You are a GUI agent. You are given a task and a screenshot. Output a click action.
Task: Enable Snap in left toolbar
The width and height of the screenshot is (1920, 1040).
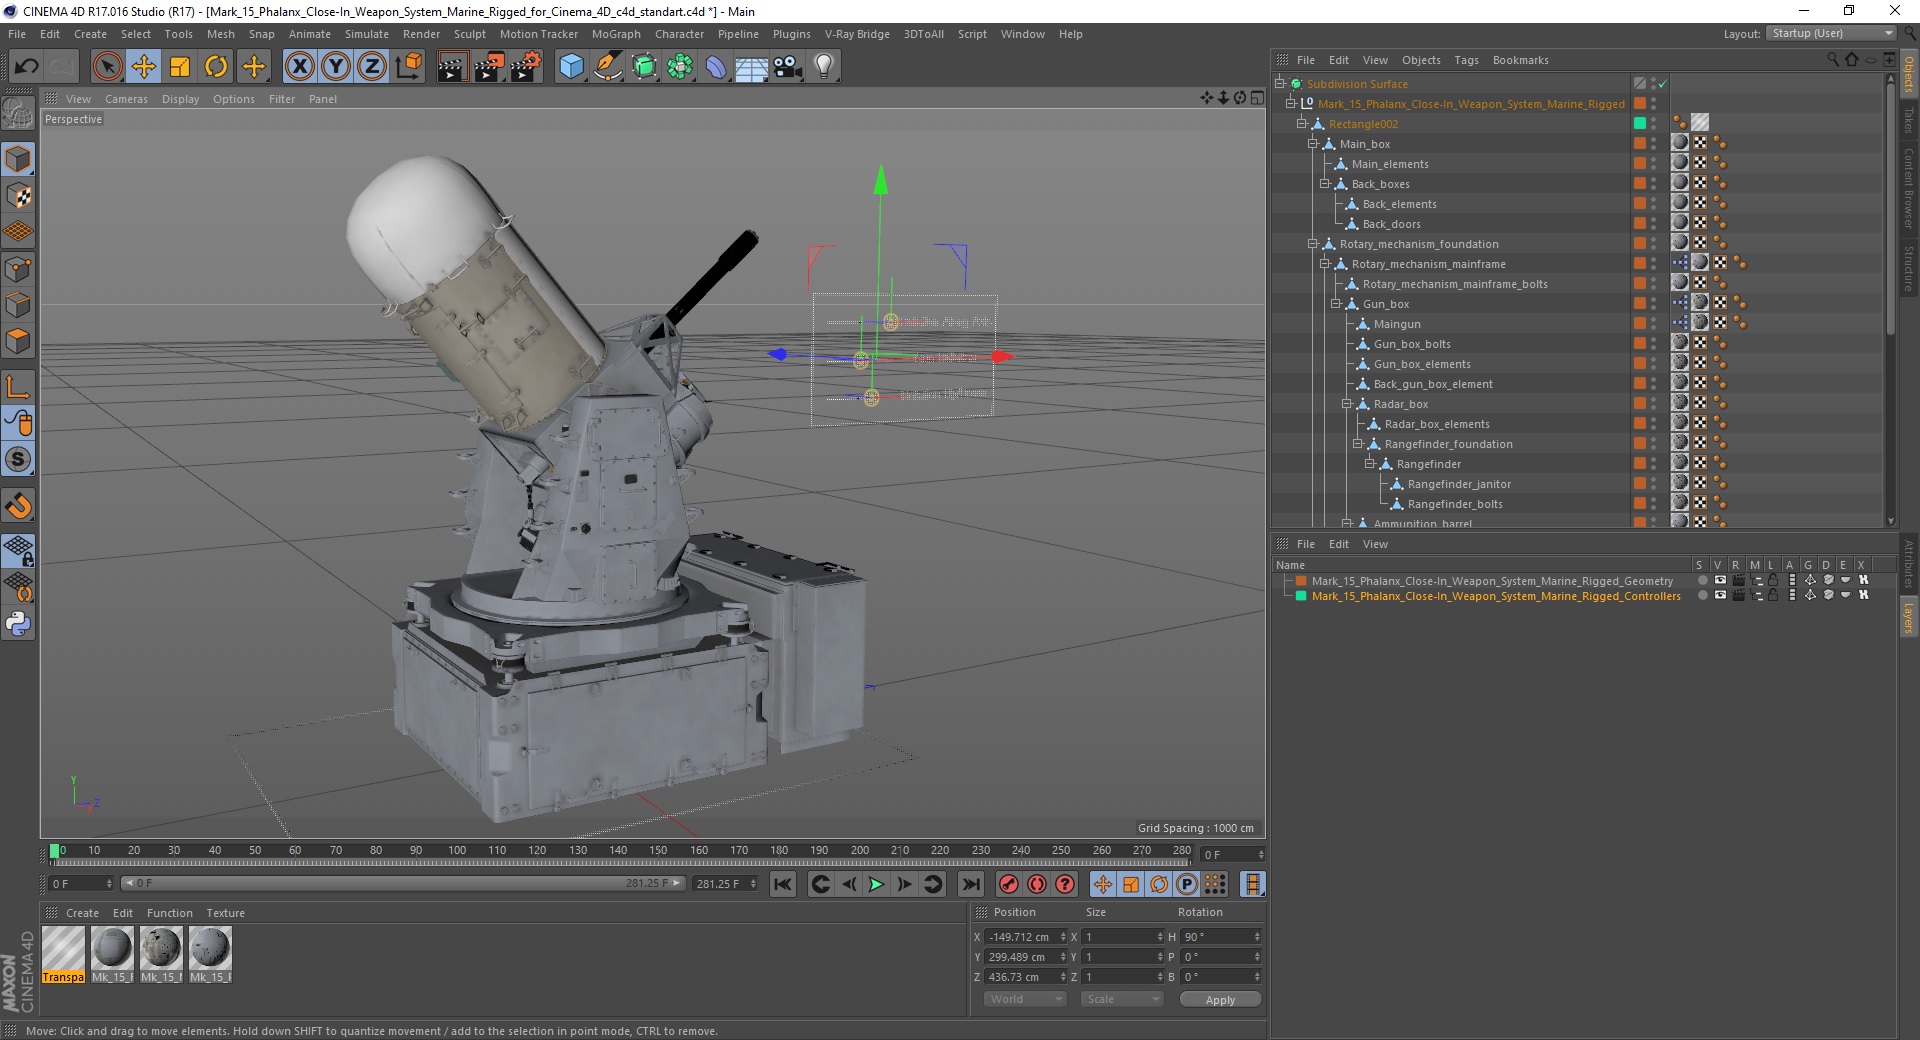[x=18, y=506]
